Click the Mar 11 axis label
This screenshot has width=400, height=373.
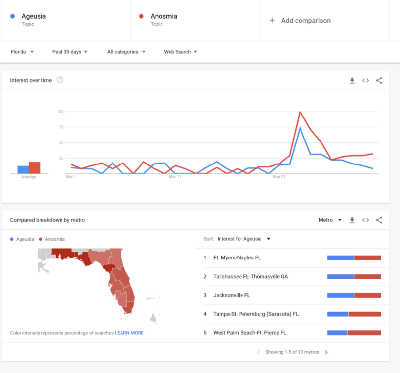(x=175, y=177)
